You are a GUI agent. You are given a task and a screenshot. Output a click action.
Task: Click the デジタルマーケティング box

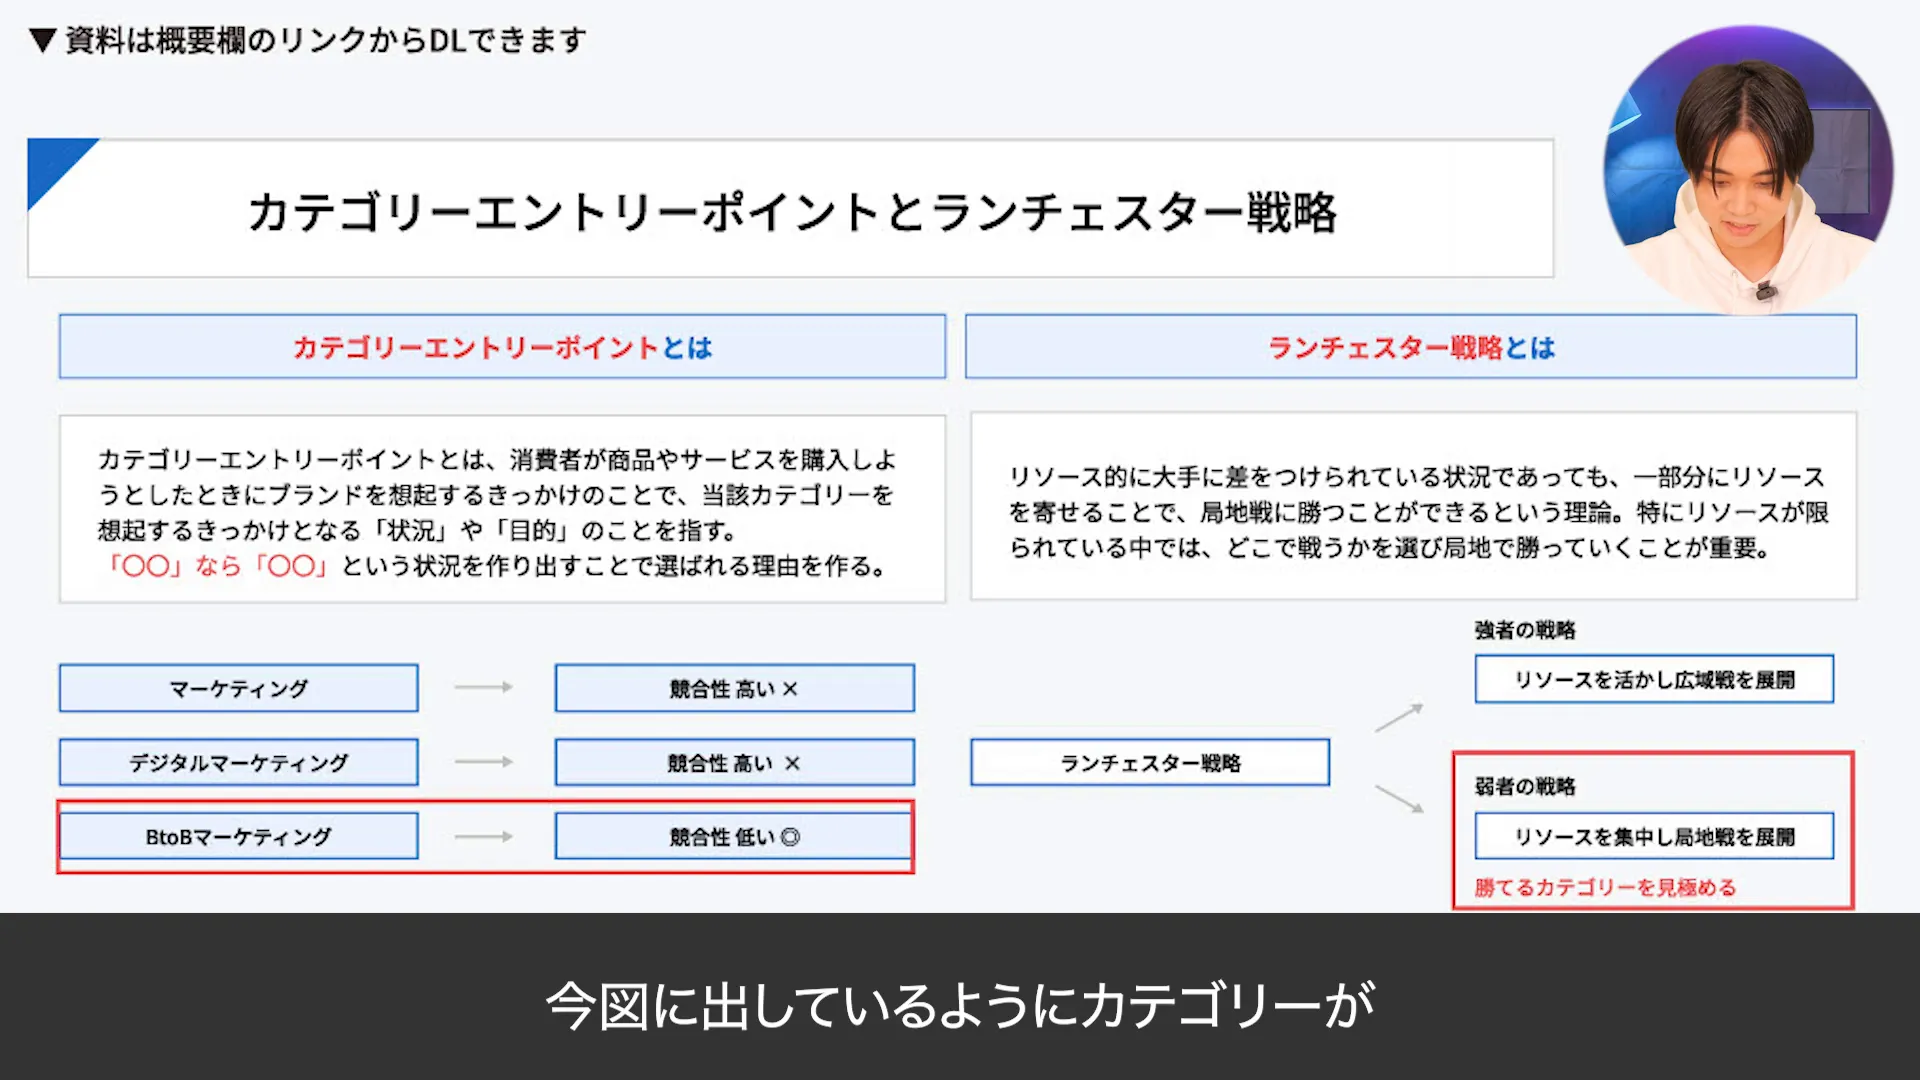tap(239, 762)
